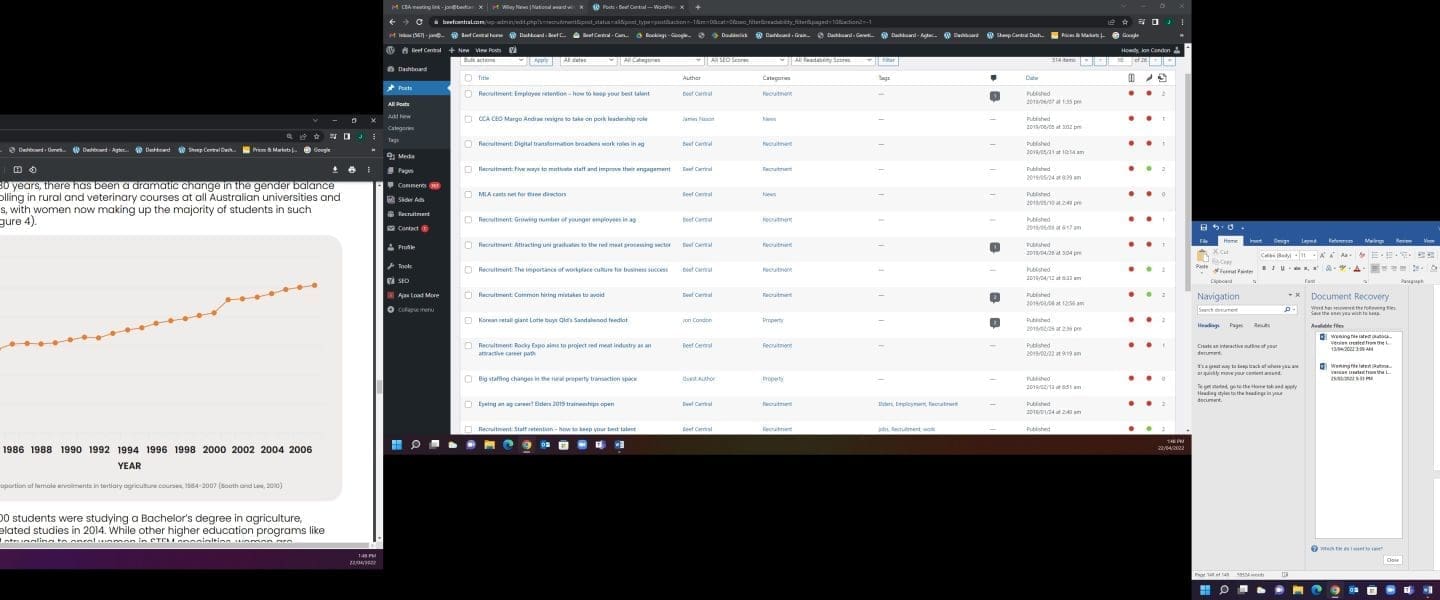Click the current page number field in pagination
The height and width of the screenshot is (600, 1440).
tap(1122, 60)
